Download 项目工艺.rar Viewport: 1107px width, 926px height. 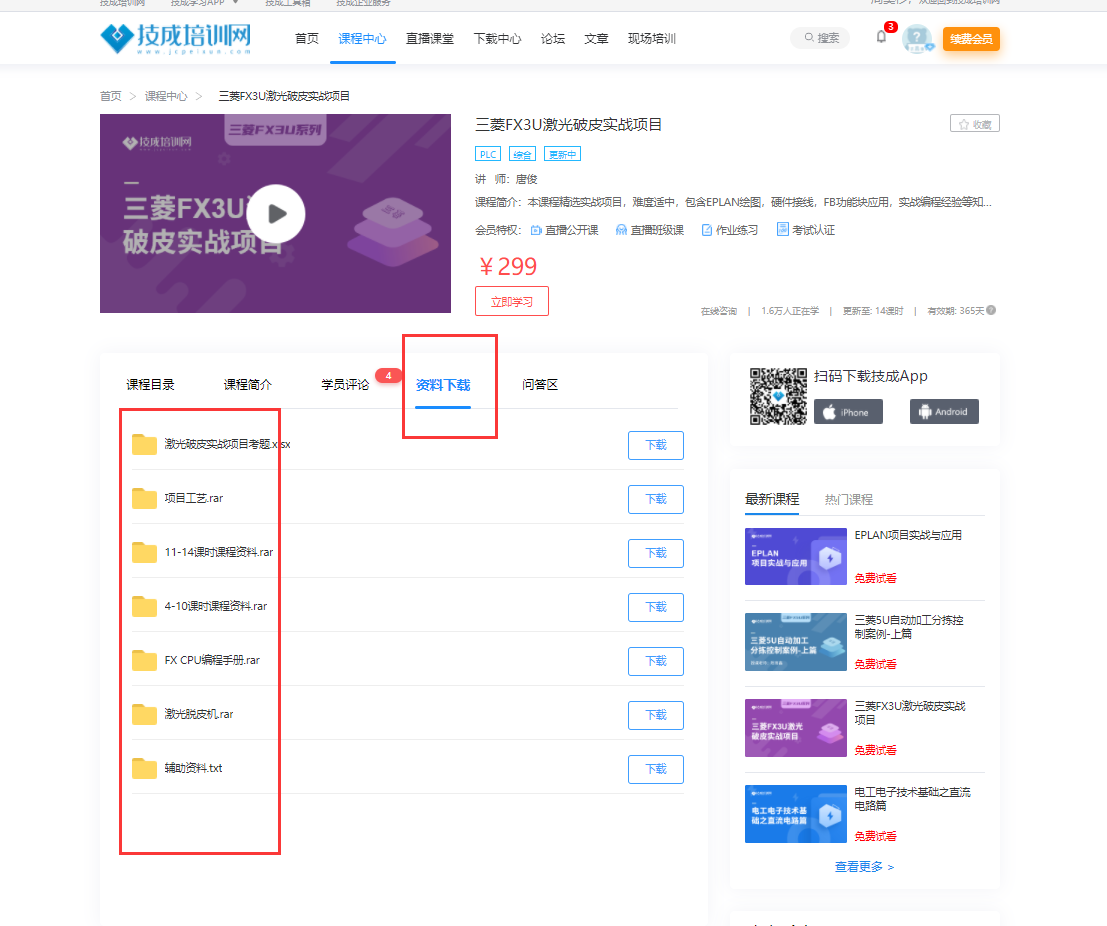pos(656,499)
